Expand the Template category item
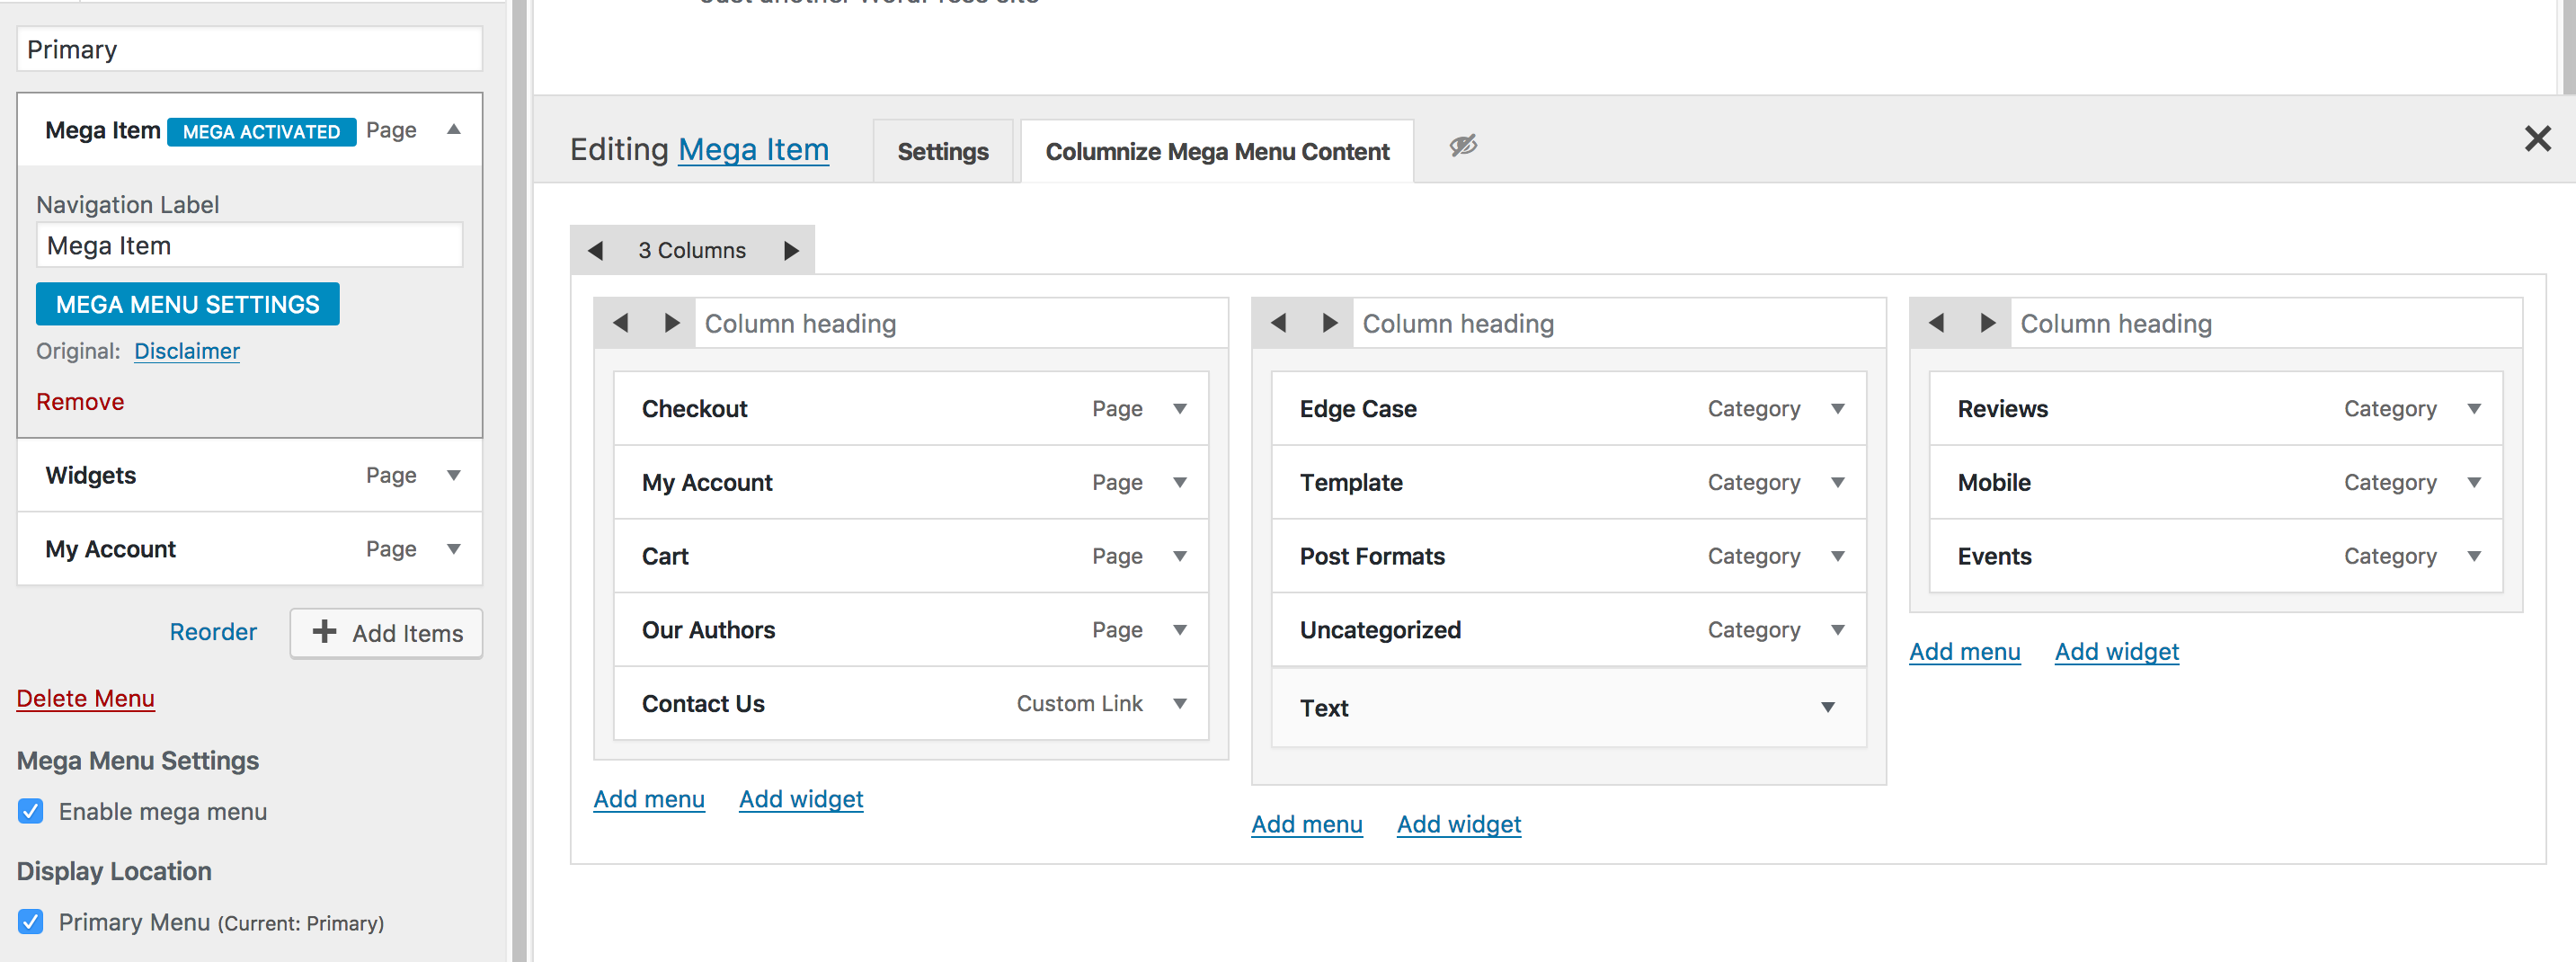This screenshot has width=2576, height=962. point(1838,483)
